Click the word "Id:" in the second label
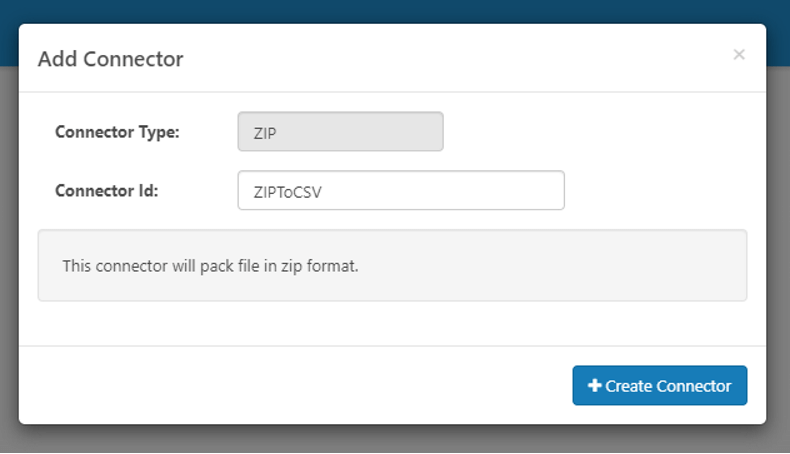Viewport: 790px width, 454px height. pos(146,189)
